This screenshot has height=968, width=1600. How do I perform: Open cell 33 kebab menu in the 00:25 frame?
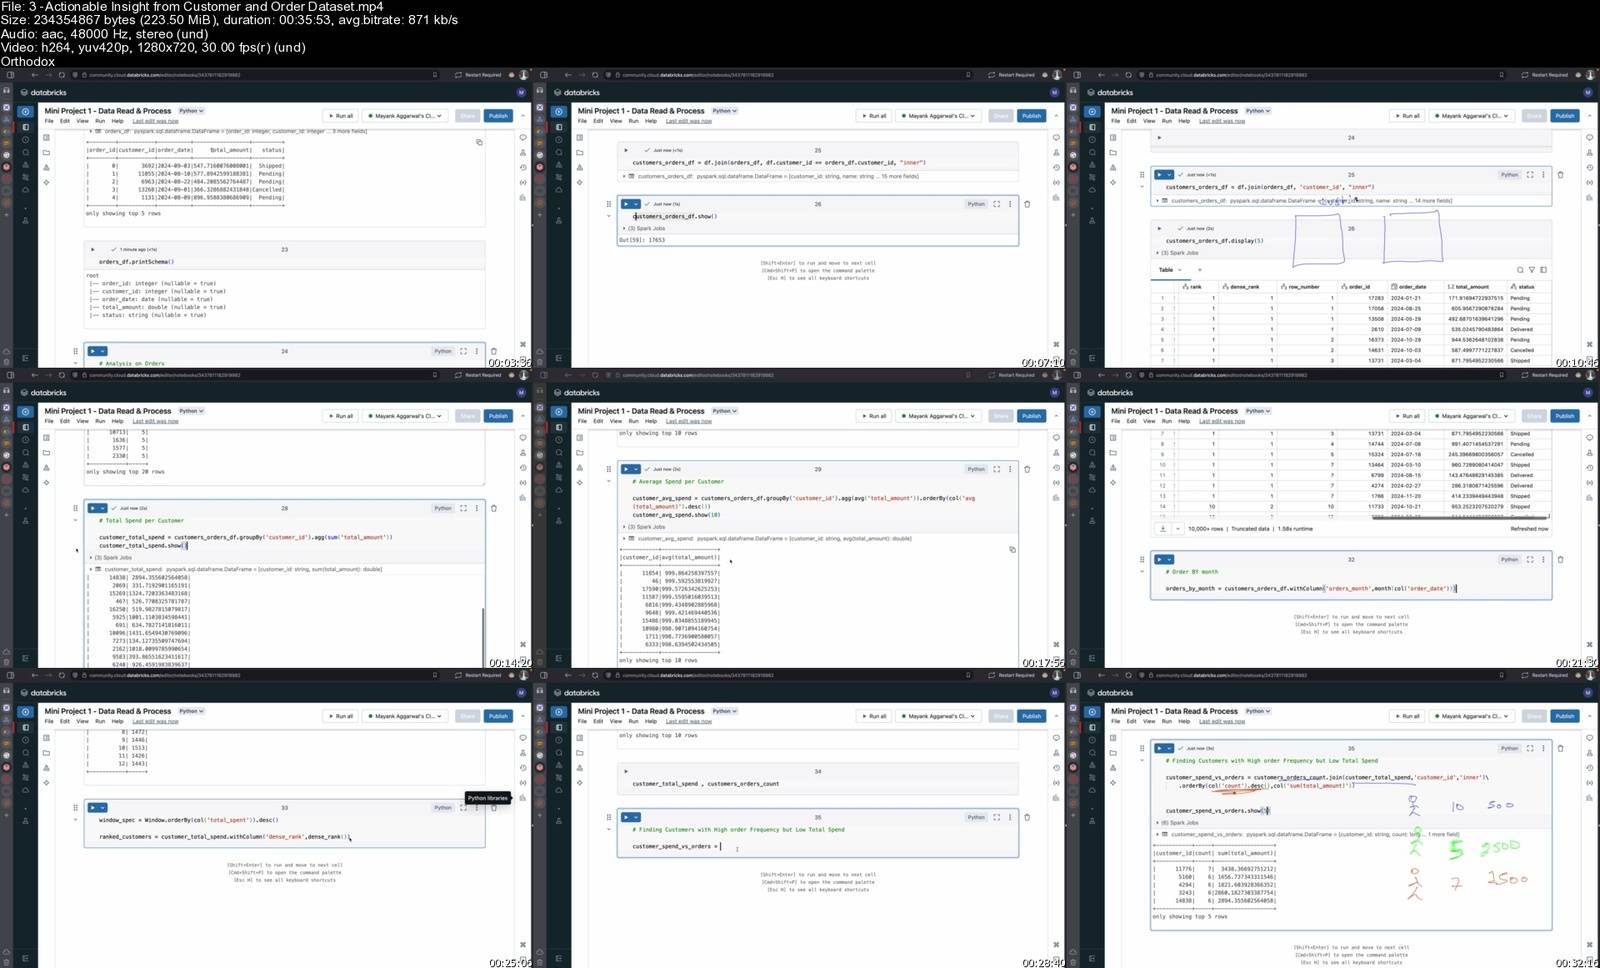(x=477, y=807)
